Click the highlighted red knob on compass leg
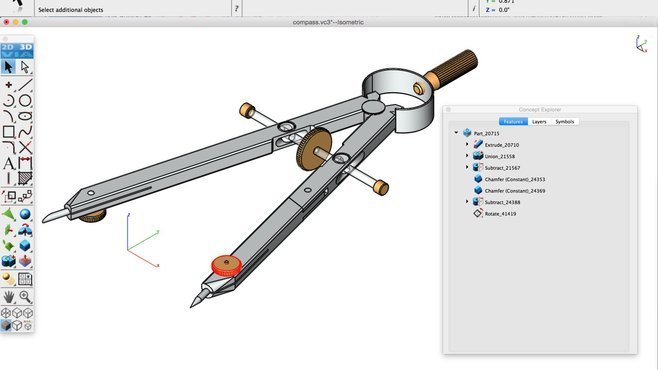Screen dimensions: 658x370 (227, 266)
